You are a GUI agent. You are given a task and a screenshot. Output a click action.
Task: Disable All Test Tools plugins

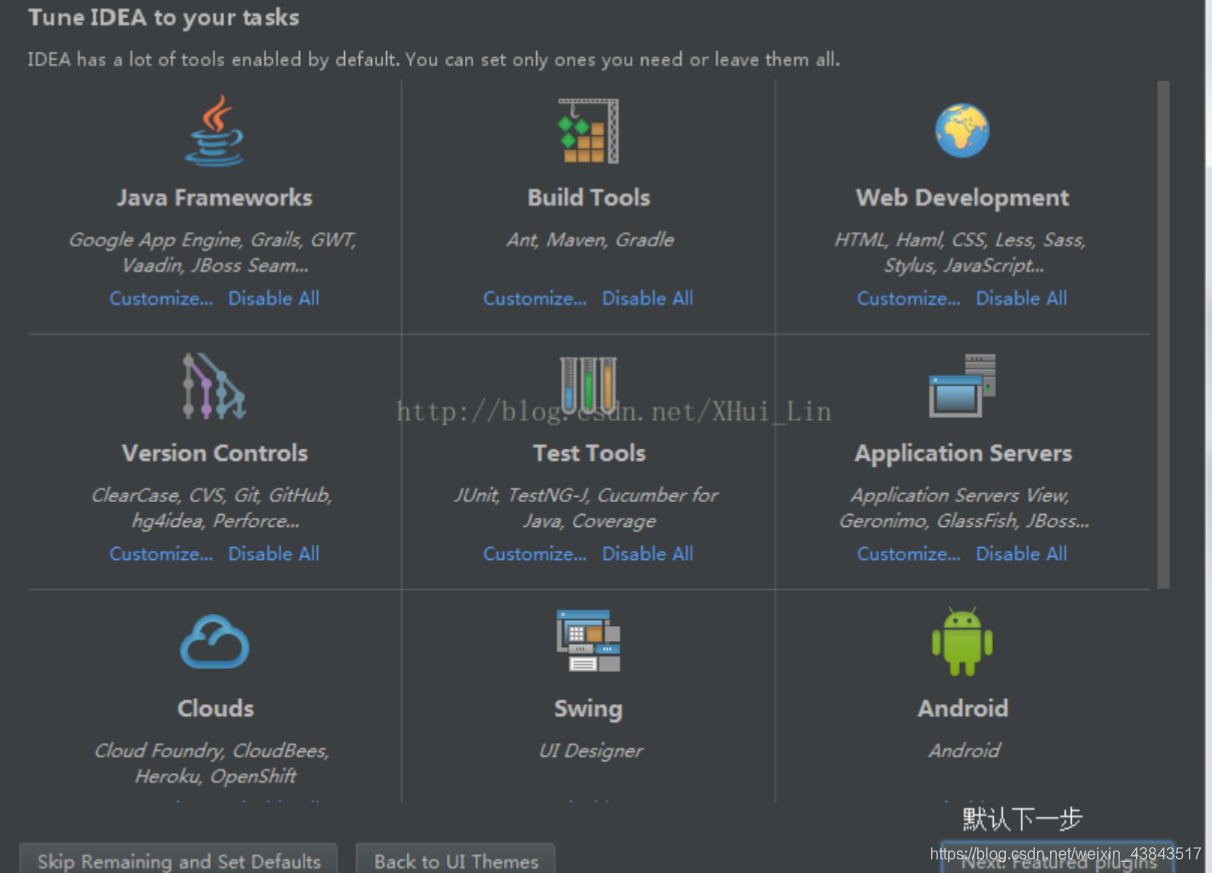tap(648, 553)
